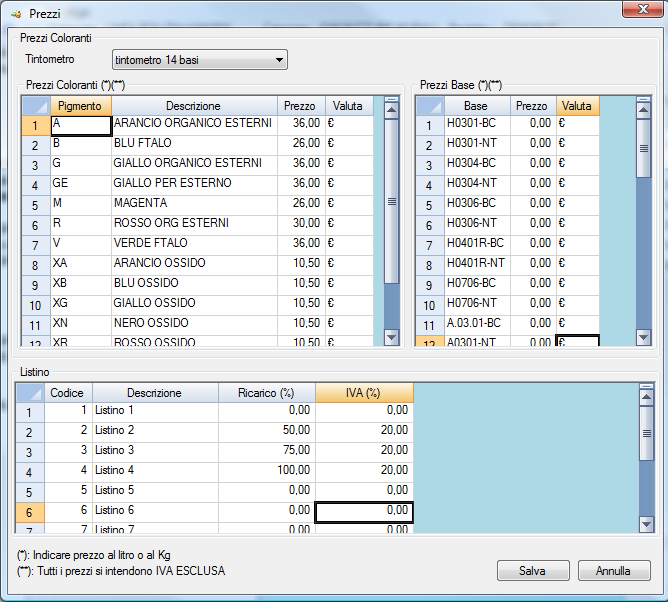Select all cells via Listino table corner
668x602 pixels.
[30, 393]
